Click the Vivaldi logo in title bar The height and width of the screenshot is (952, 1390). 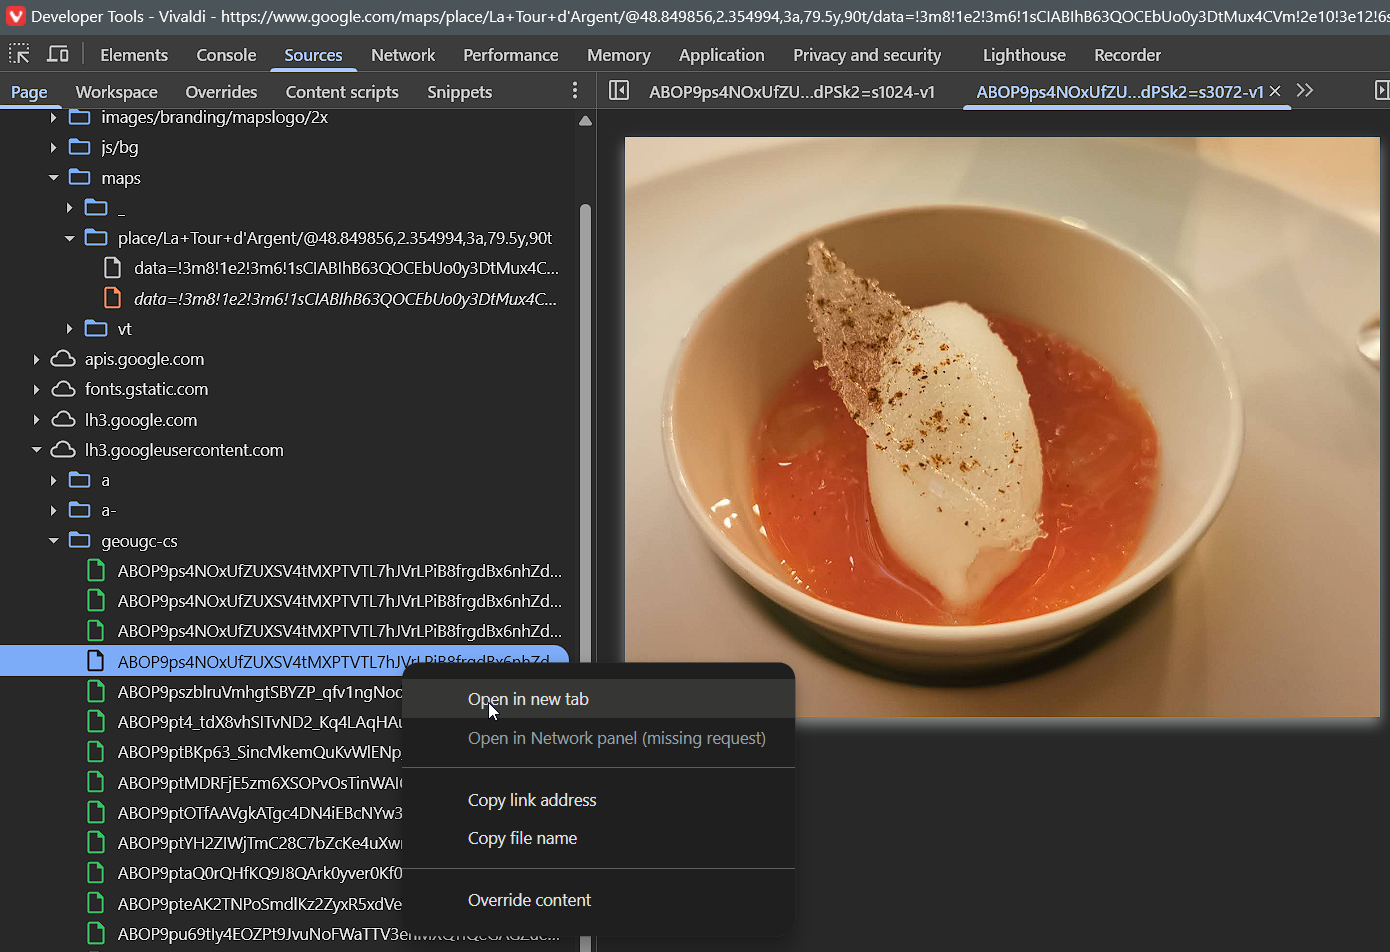pos(15,16)
